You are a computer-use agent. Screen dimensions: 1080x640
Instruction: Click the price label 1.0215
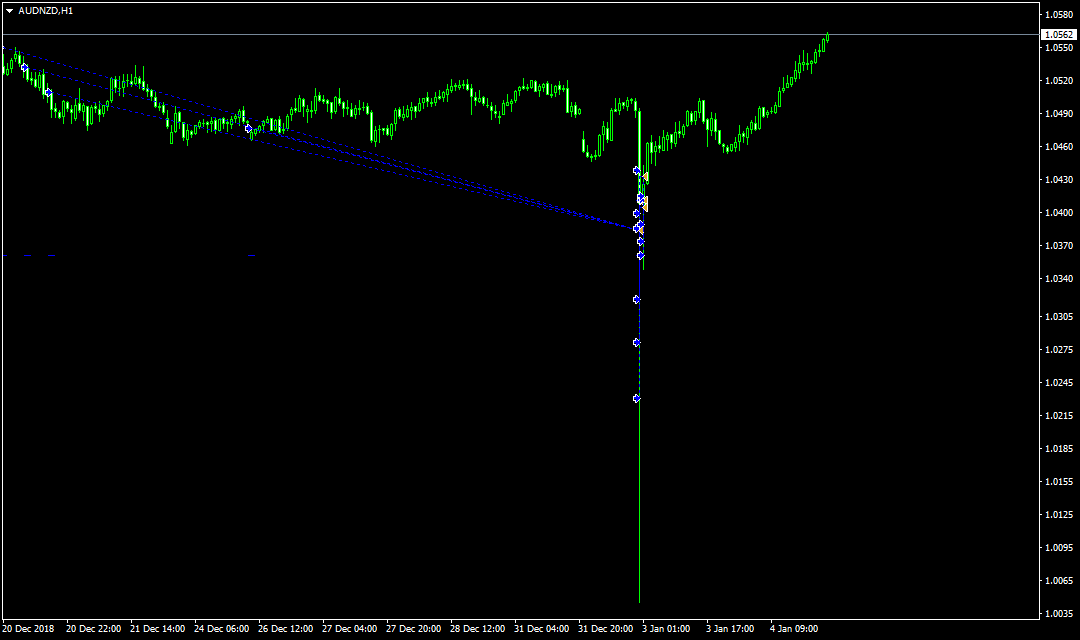pos(1059,416)
